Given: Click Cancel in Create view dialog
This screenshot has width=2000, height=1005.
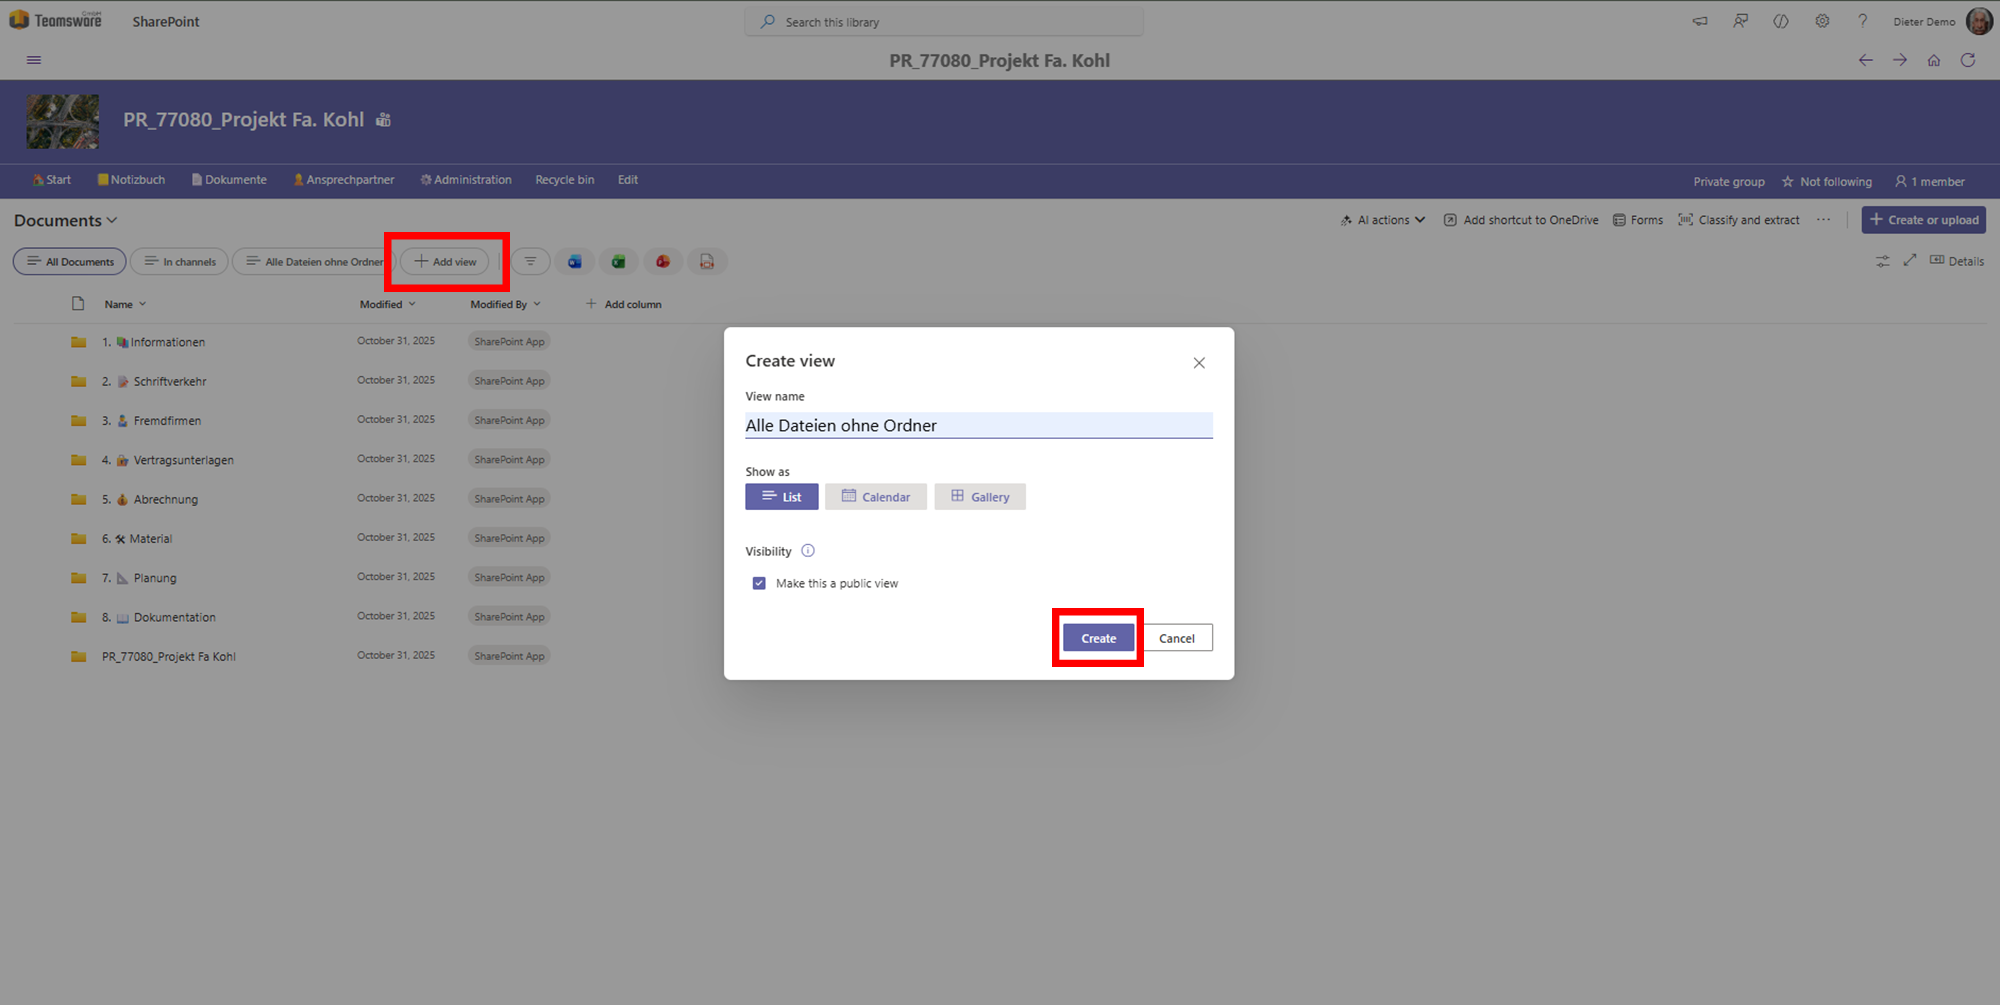Looking at the screenshot, I should point(1177,638).
